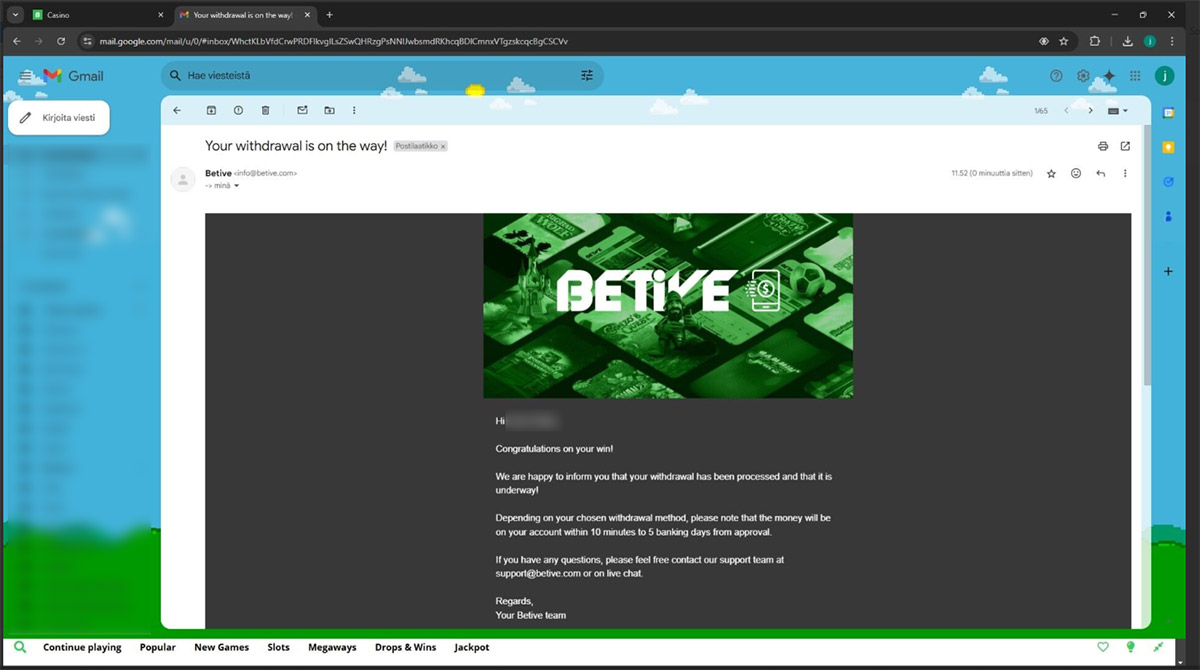Image resolution: width=1200 pixels, height=670 pixels.
Task: Go to older message arrow
Action: click(x=1091, y=110)
